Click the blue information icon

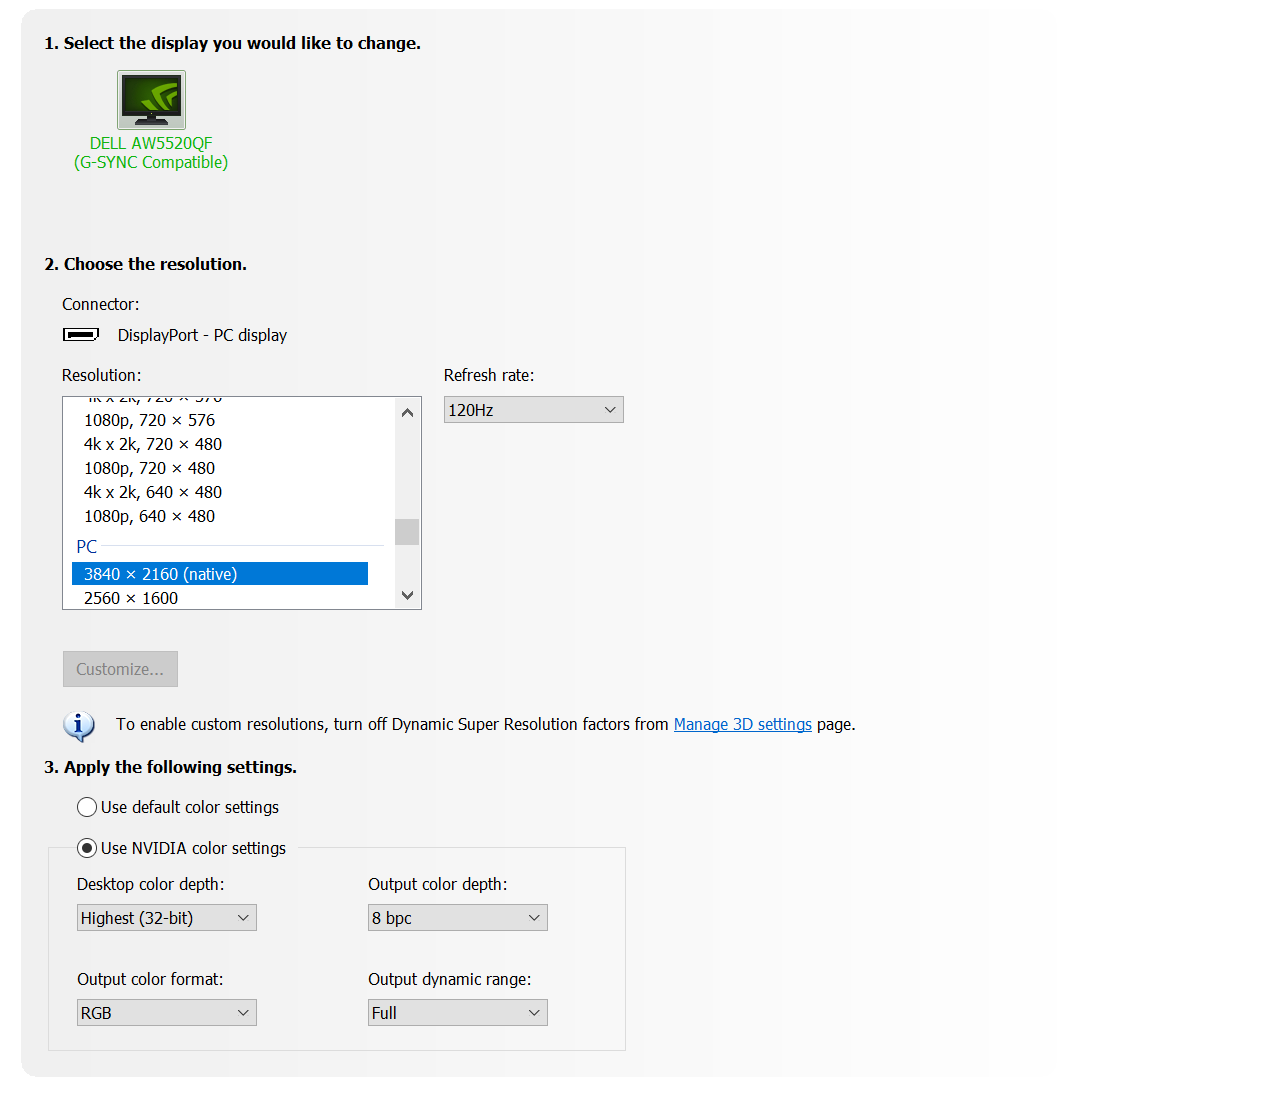click(x=79, y=725)
